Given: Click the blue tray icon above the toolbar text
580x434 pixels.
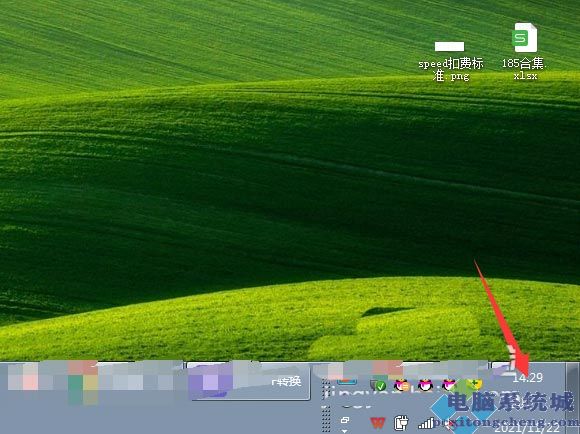Looking at the screenshot, I should [347, 381].
